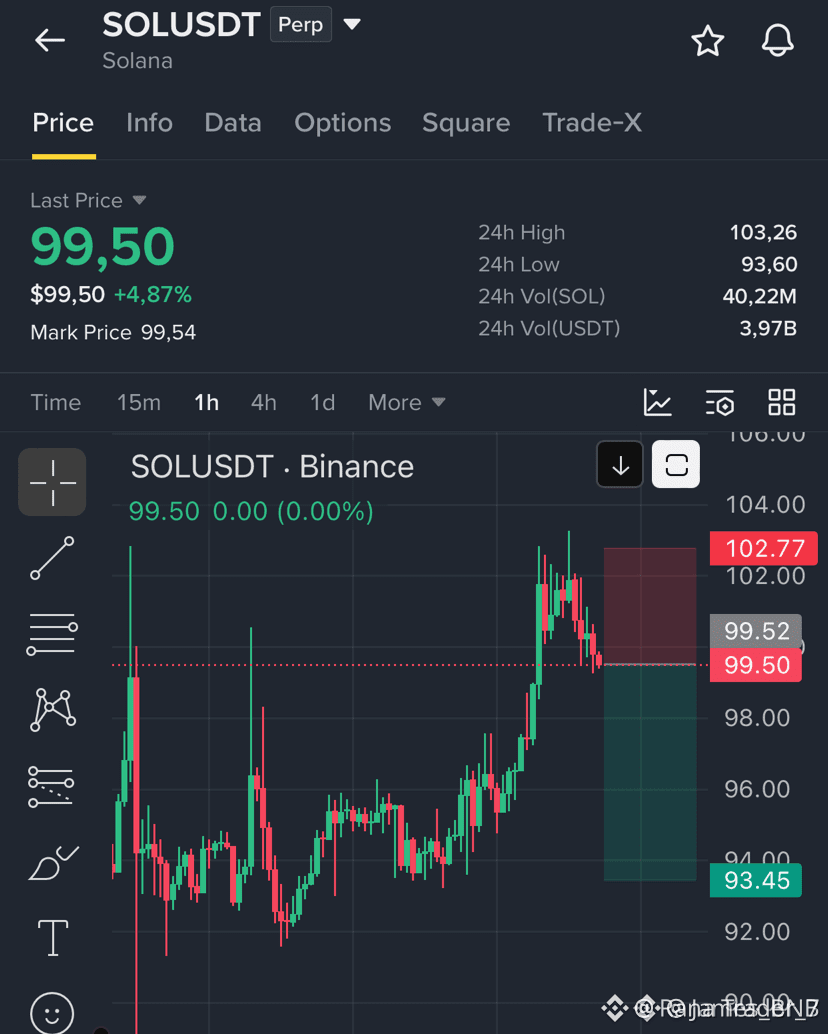The height and width of the screenshot is (1034, 828).
Task: Click the Mark Price 99,54 text
Action: click(x=113, y=332)
